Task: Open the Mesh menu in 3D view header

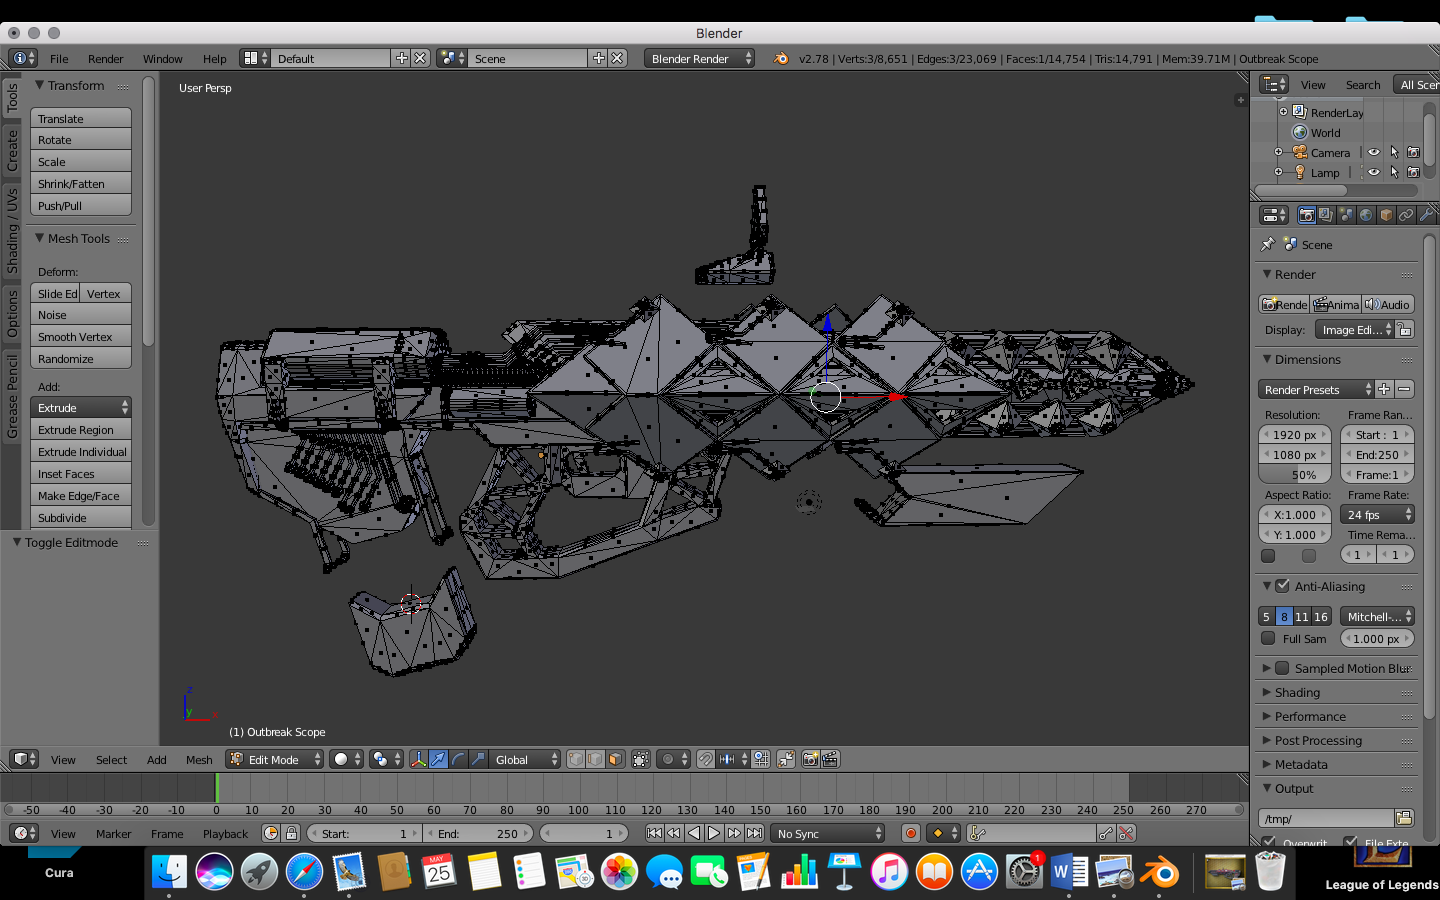Action: click(199, 760)
